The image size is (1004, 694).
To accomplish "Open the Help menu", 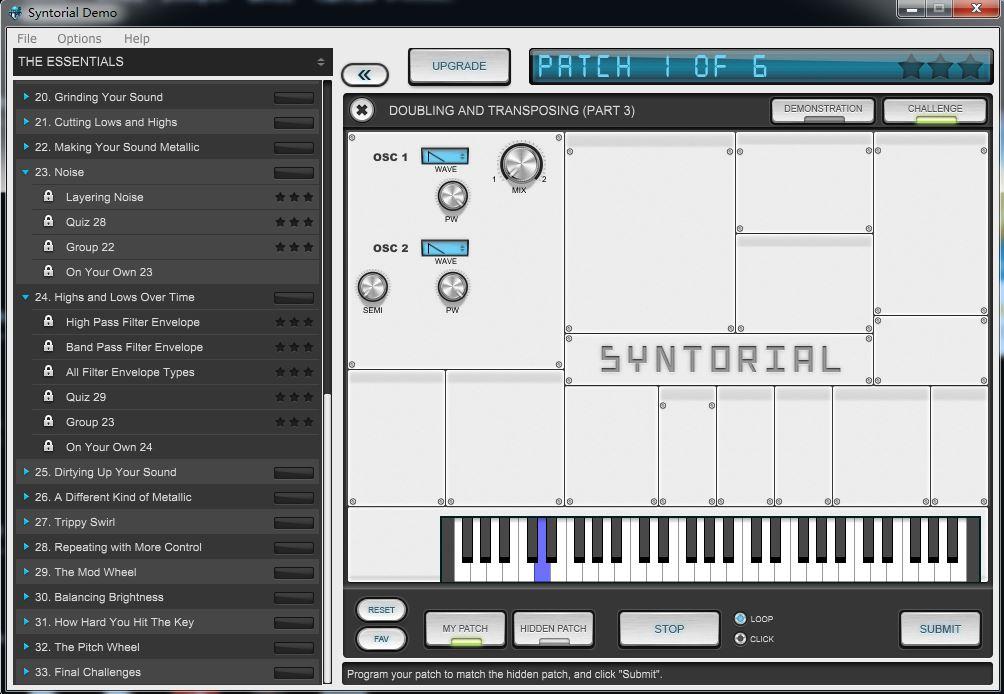I will pos(136,38).
